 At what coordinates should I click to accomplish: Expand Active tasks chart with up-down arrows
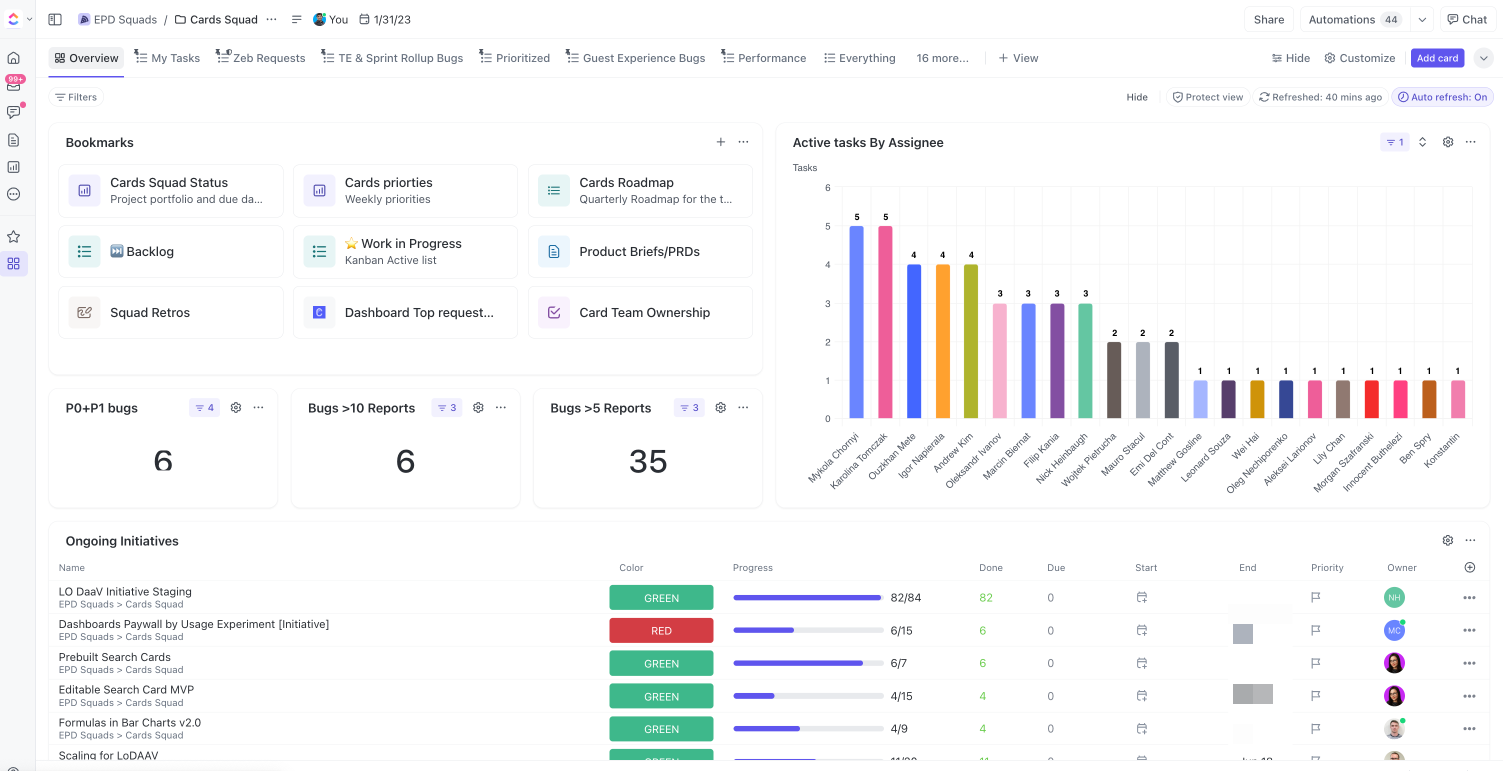coord(1423,142)
